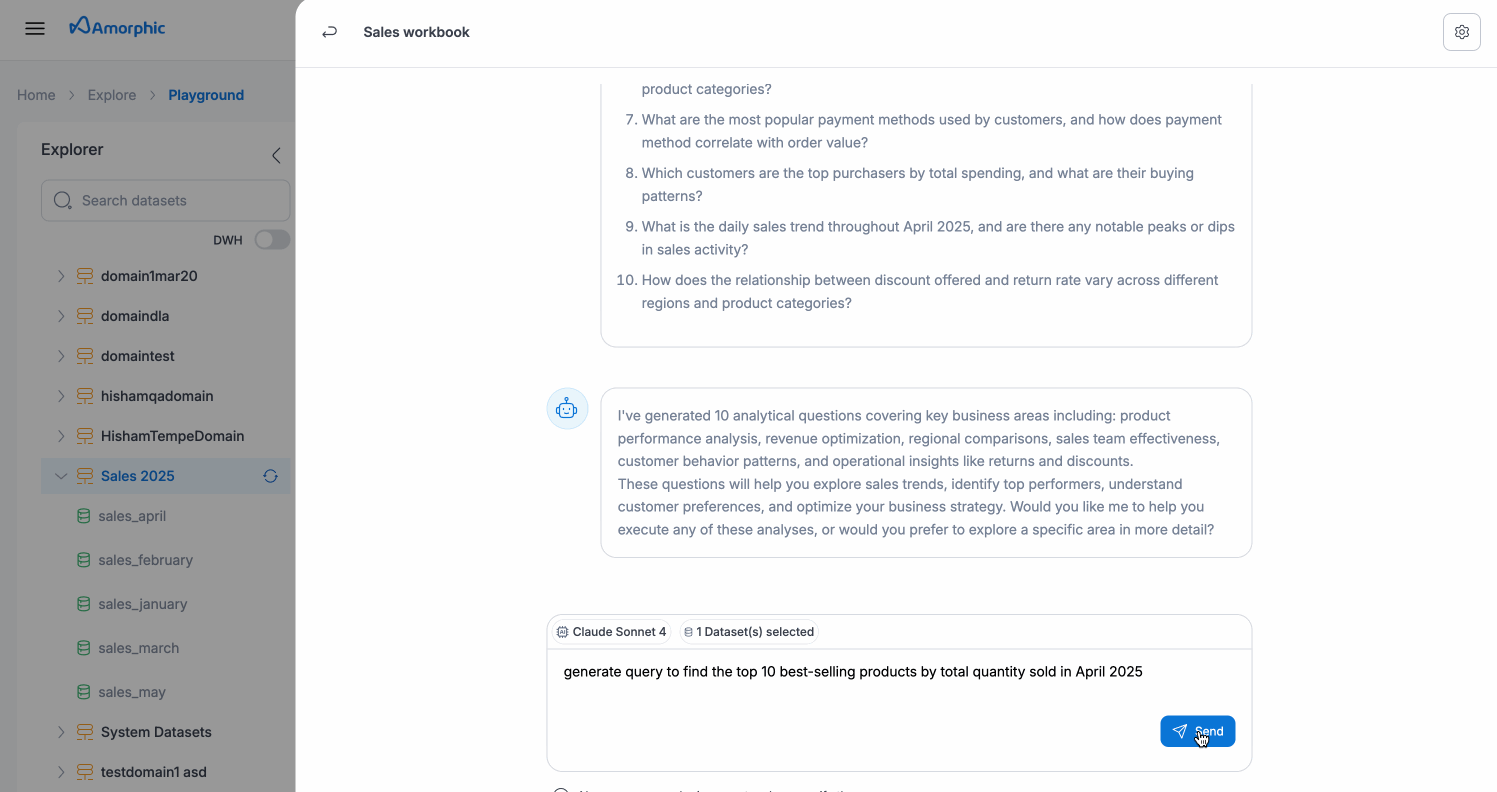
Task: Toggle the DWH switch
Action: click(272, 240)
